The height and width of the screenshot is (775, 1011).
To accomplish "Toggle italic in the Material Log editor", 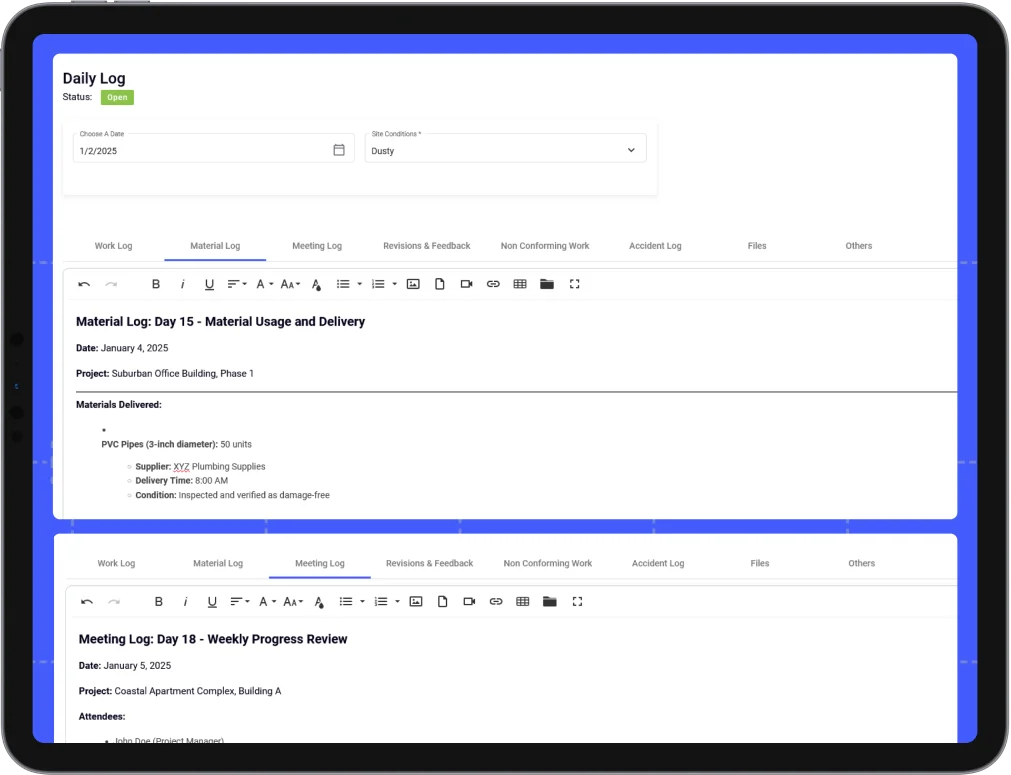I will tap(182, 284).
